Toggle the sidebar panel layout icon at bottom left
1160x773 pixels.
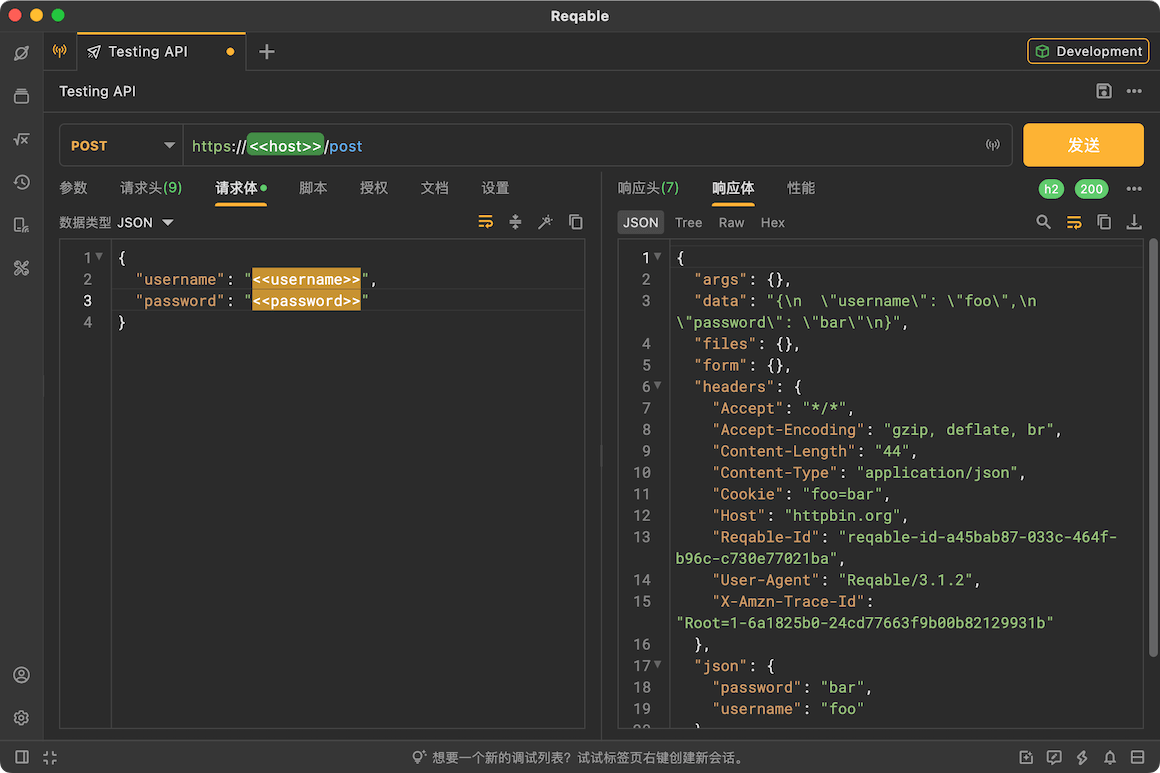coord(22,757)
